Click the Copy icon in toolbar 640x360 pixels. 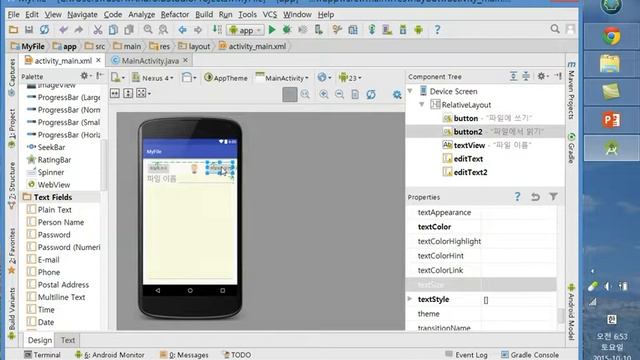pyautogui.click(x=113, y=30)
